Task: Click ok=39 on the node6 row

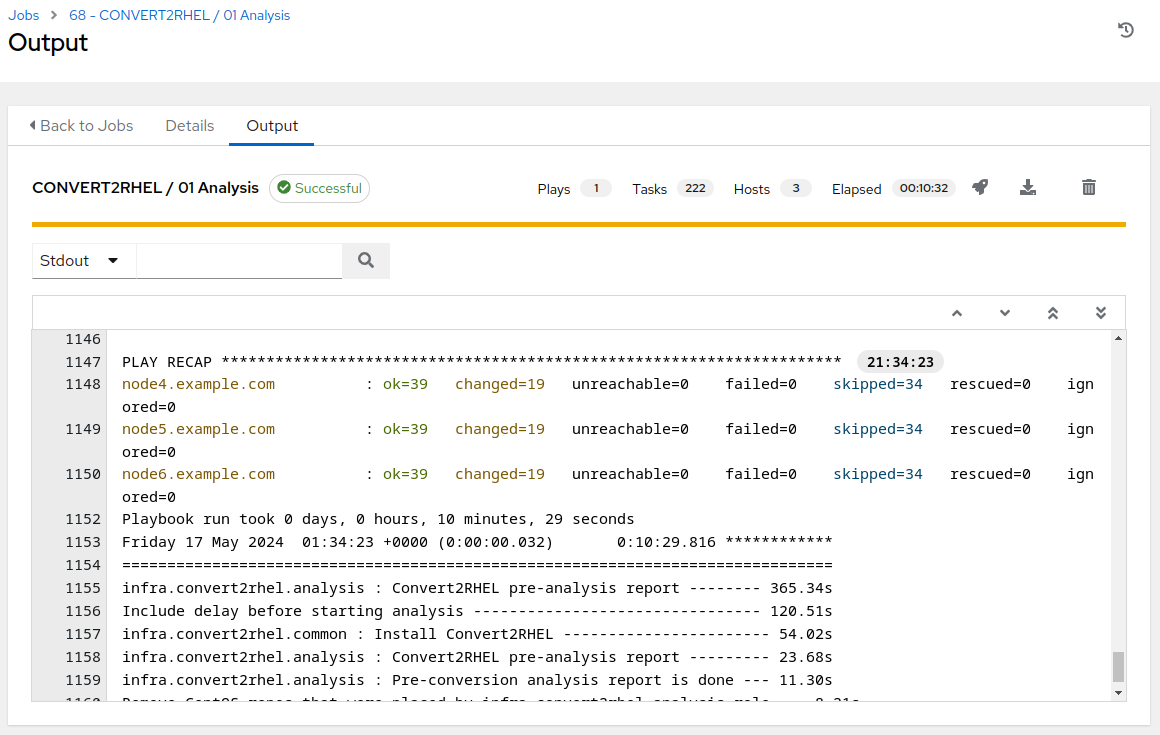Action: tap(405, 475)
